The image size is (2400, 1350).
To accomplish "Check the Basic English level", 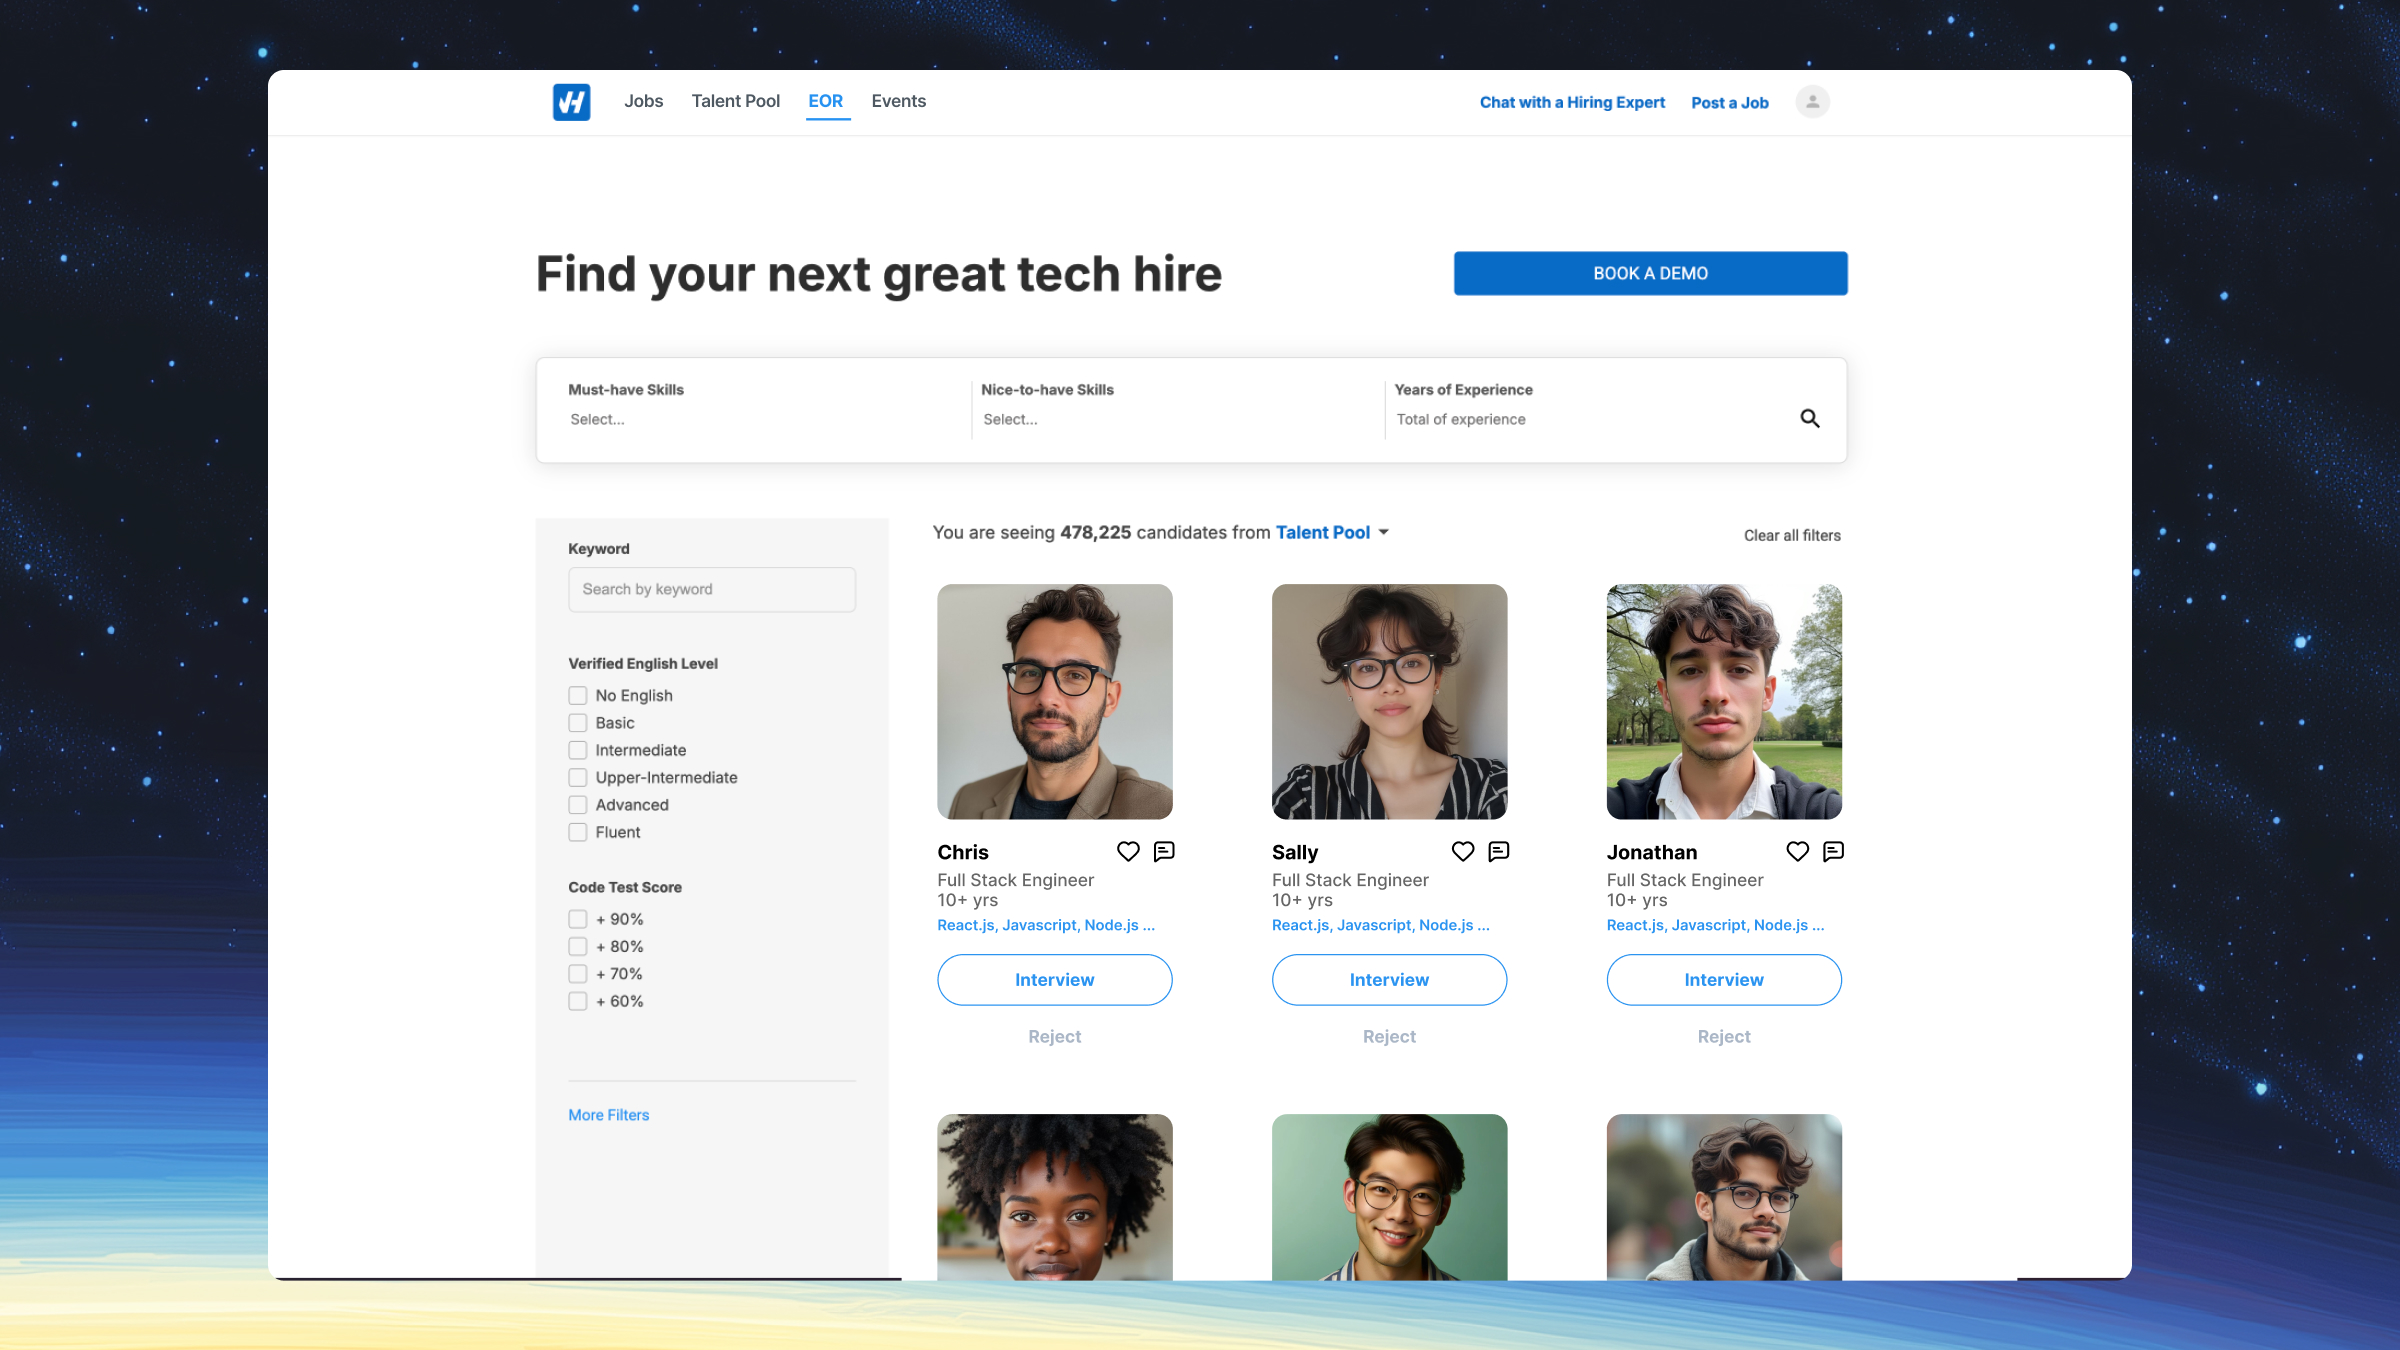I will (578, 723).
